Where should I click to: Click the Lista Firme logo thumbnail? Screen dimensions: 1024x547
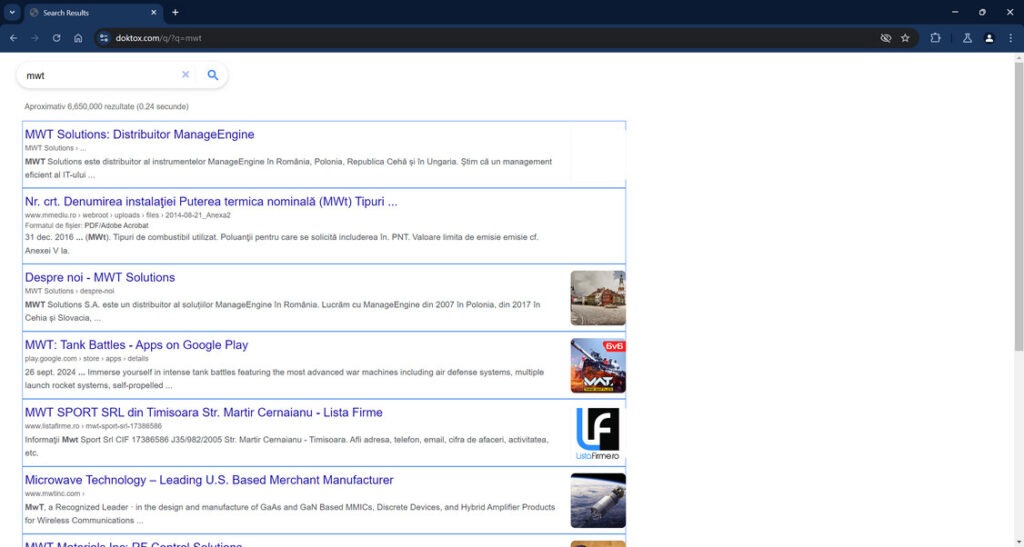(598, 433)
